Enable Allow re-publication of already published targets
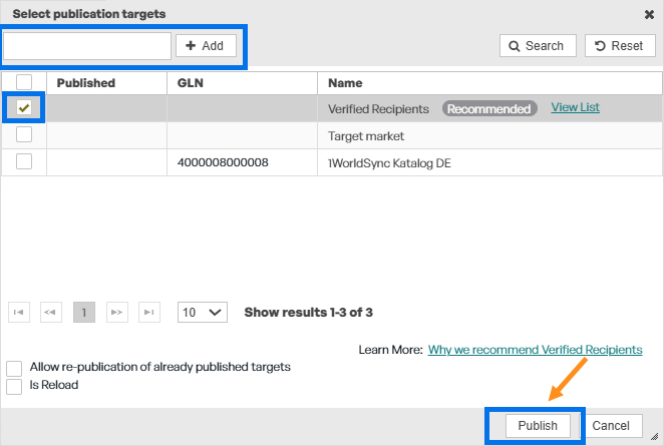 (x=14, y=368)
